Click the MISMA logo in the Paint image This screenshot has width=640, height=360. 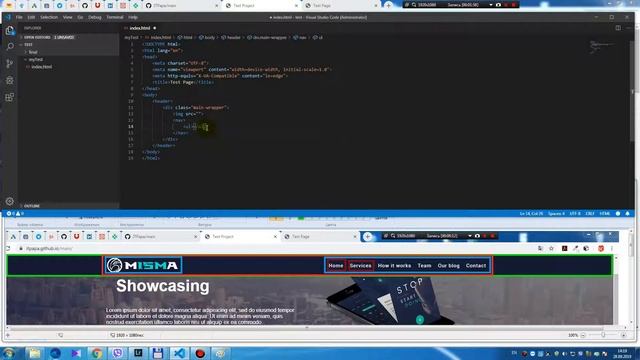(142, 265)
